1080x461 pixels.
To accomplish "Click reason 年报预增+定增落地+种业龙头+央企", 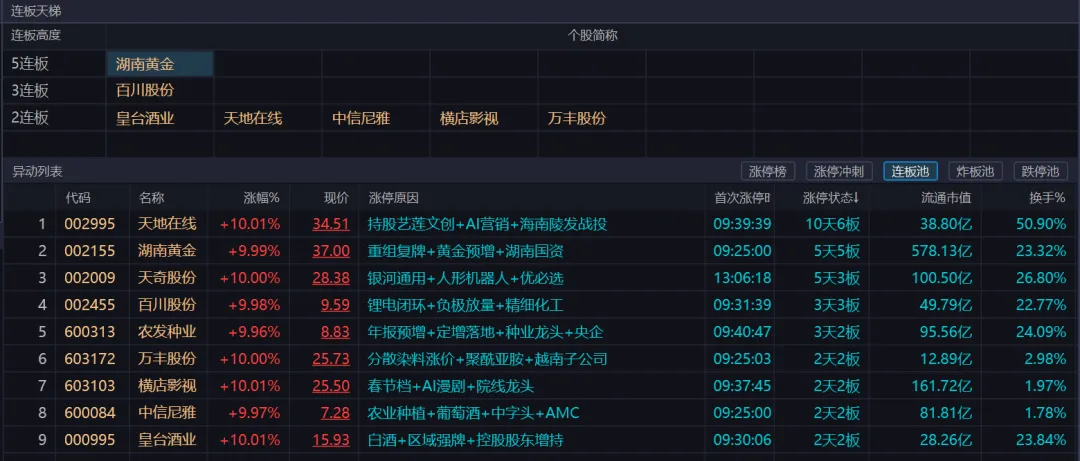I will tap(486, 331).
